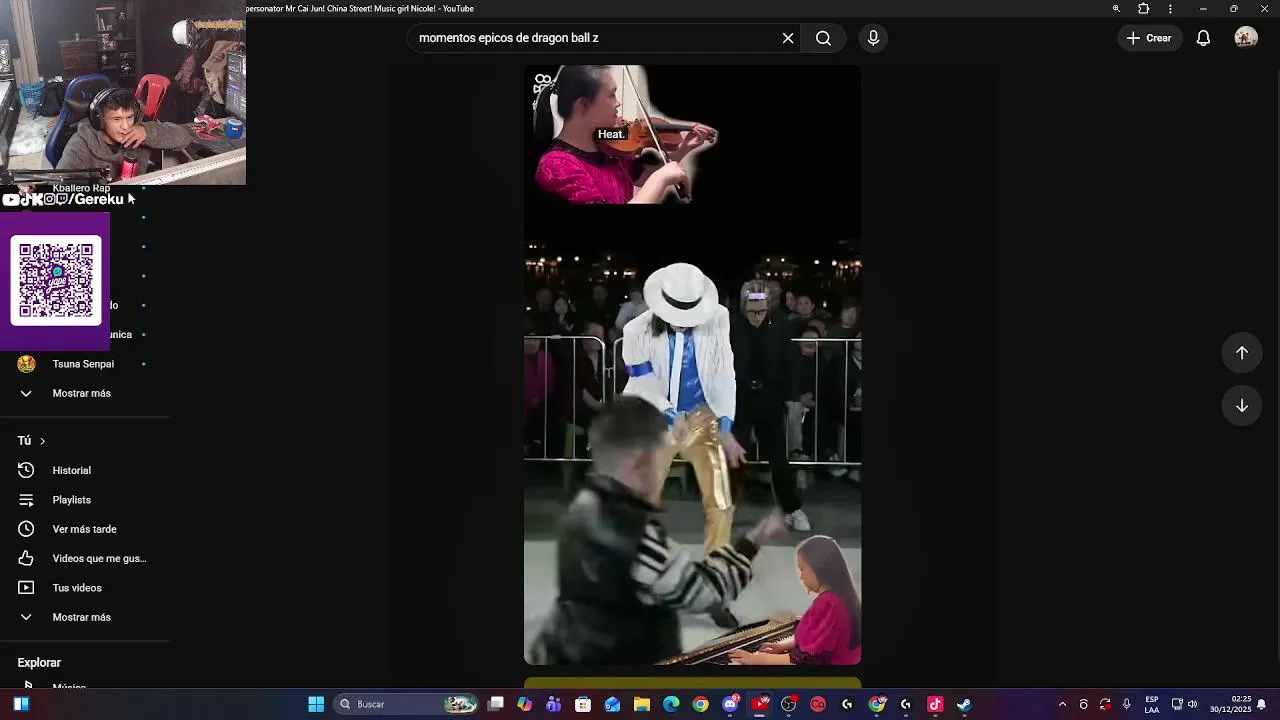Click the Heat. caption on the video
The width and height of the screenshot is (1280, 720).
click(x=611, y=134)
